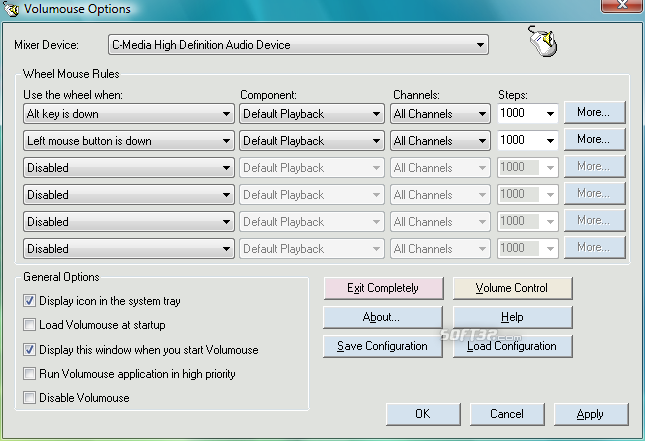Click the second row Steps value field
The width and height of the screenshot is (645, 441).
point(520,141)
